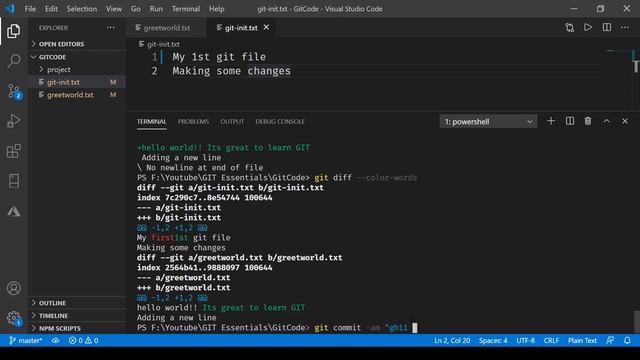Open the Selection menu
The width and height of the screenshot is (640, 360).
pyautogui.click(x=82, y=9)
